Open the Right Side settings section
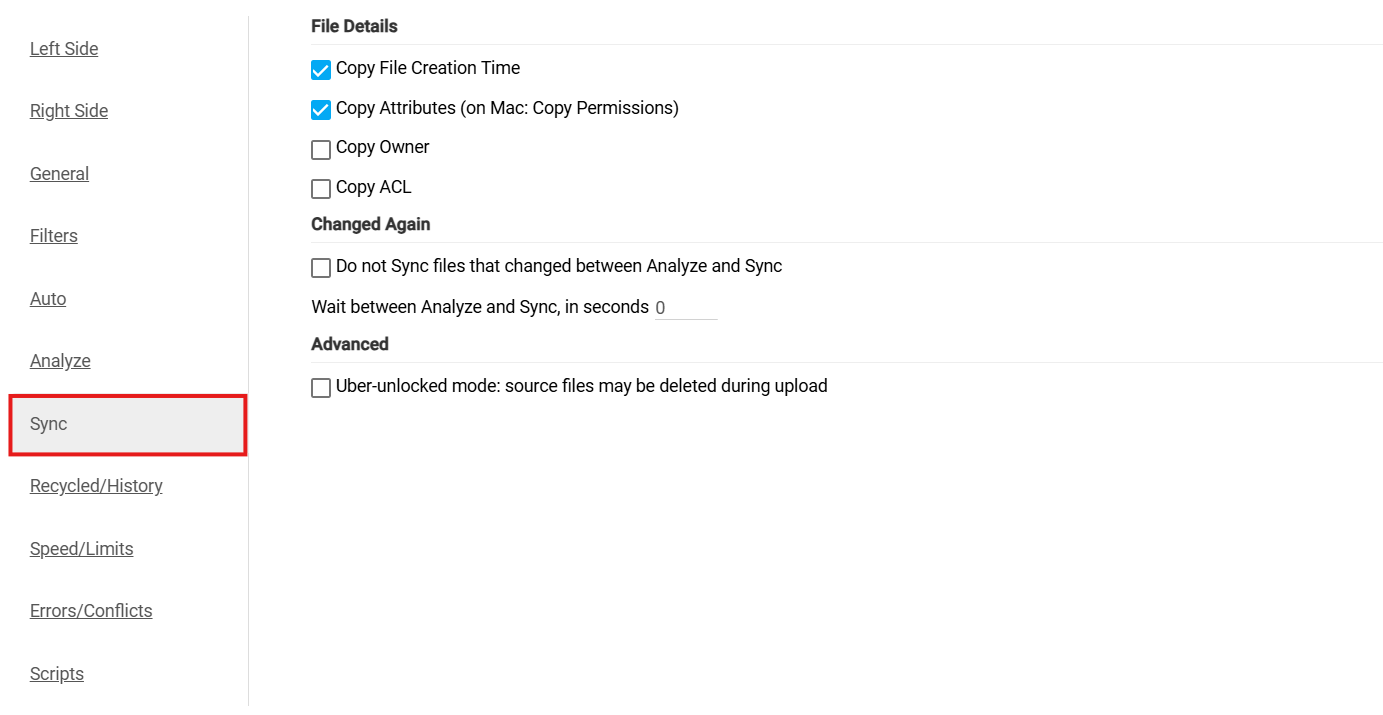 68,110
